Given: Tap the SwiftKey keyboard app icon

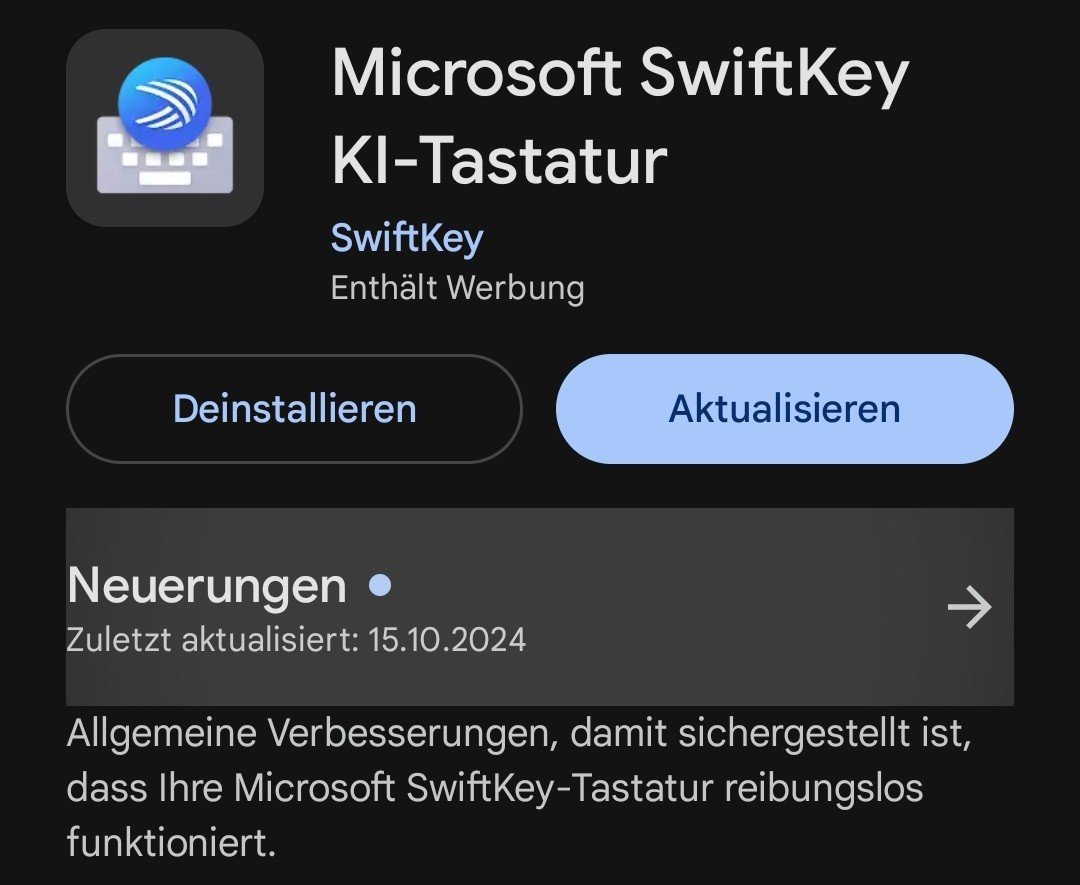Looking at the screenshot, I should click(x=165, y=128).
